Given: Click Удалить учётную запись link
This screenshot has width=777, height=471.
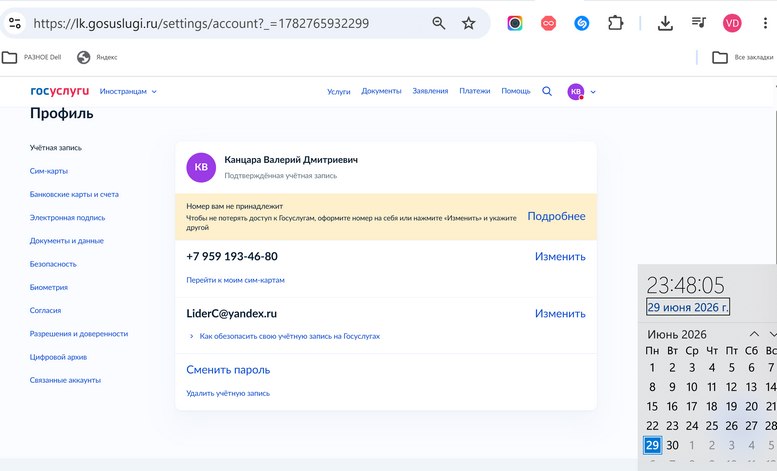Looking at the screenshot, I should (228, 394).
